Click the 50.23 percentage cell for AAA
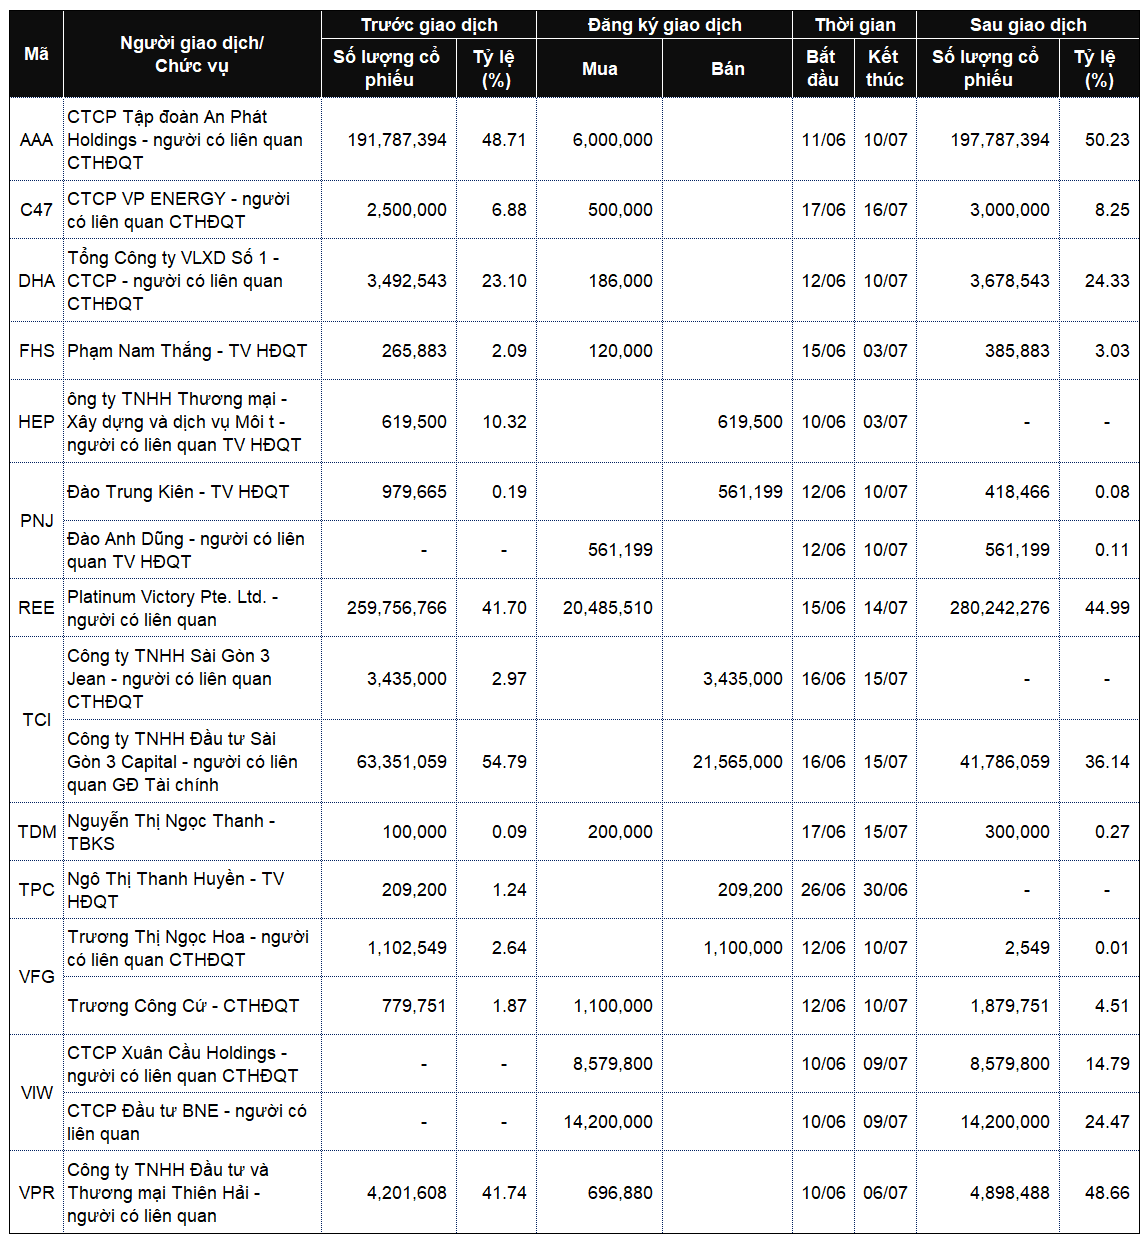This screenshot has height=1234, width=1140. tap(1099, 140)
